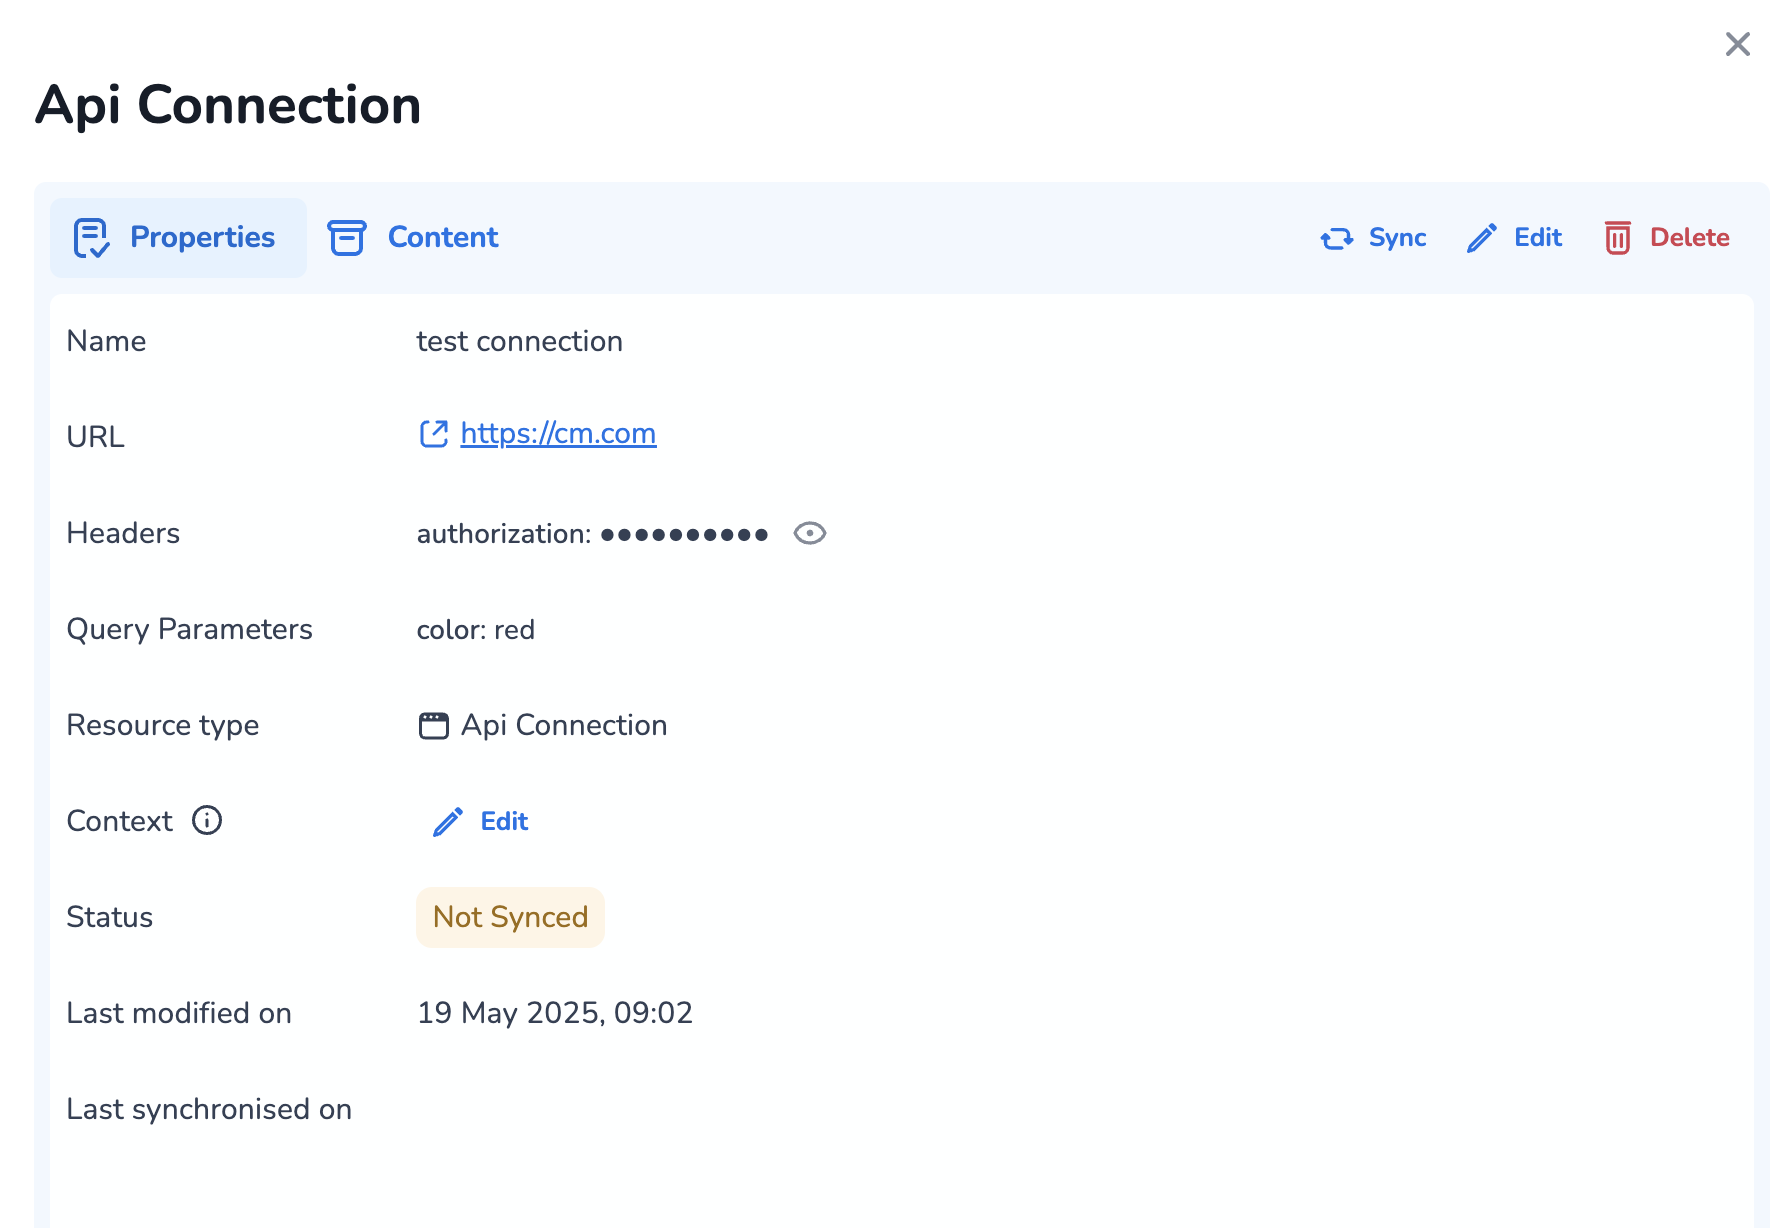Open the https://cm.com link
Viewport: 1770px width, 1228px height.
[558, 434]
